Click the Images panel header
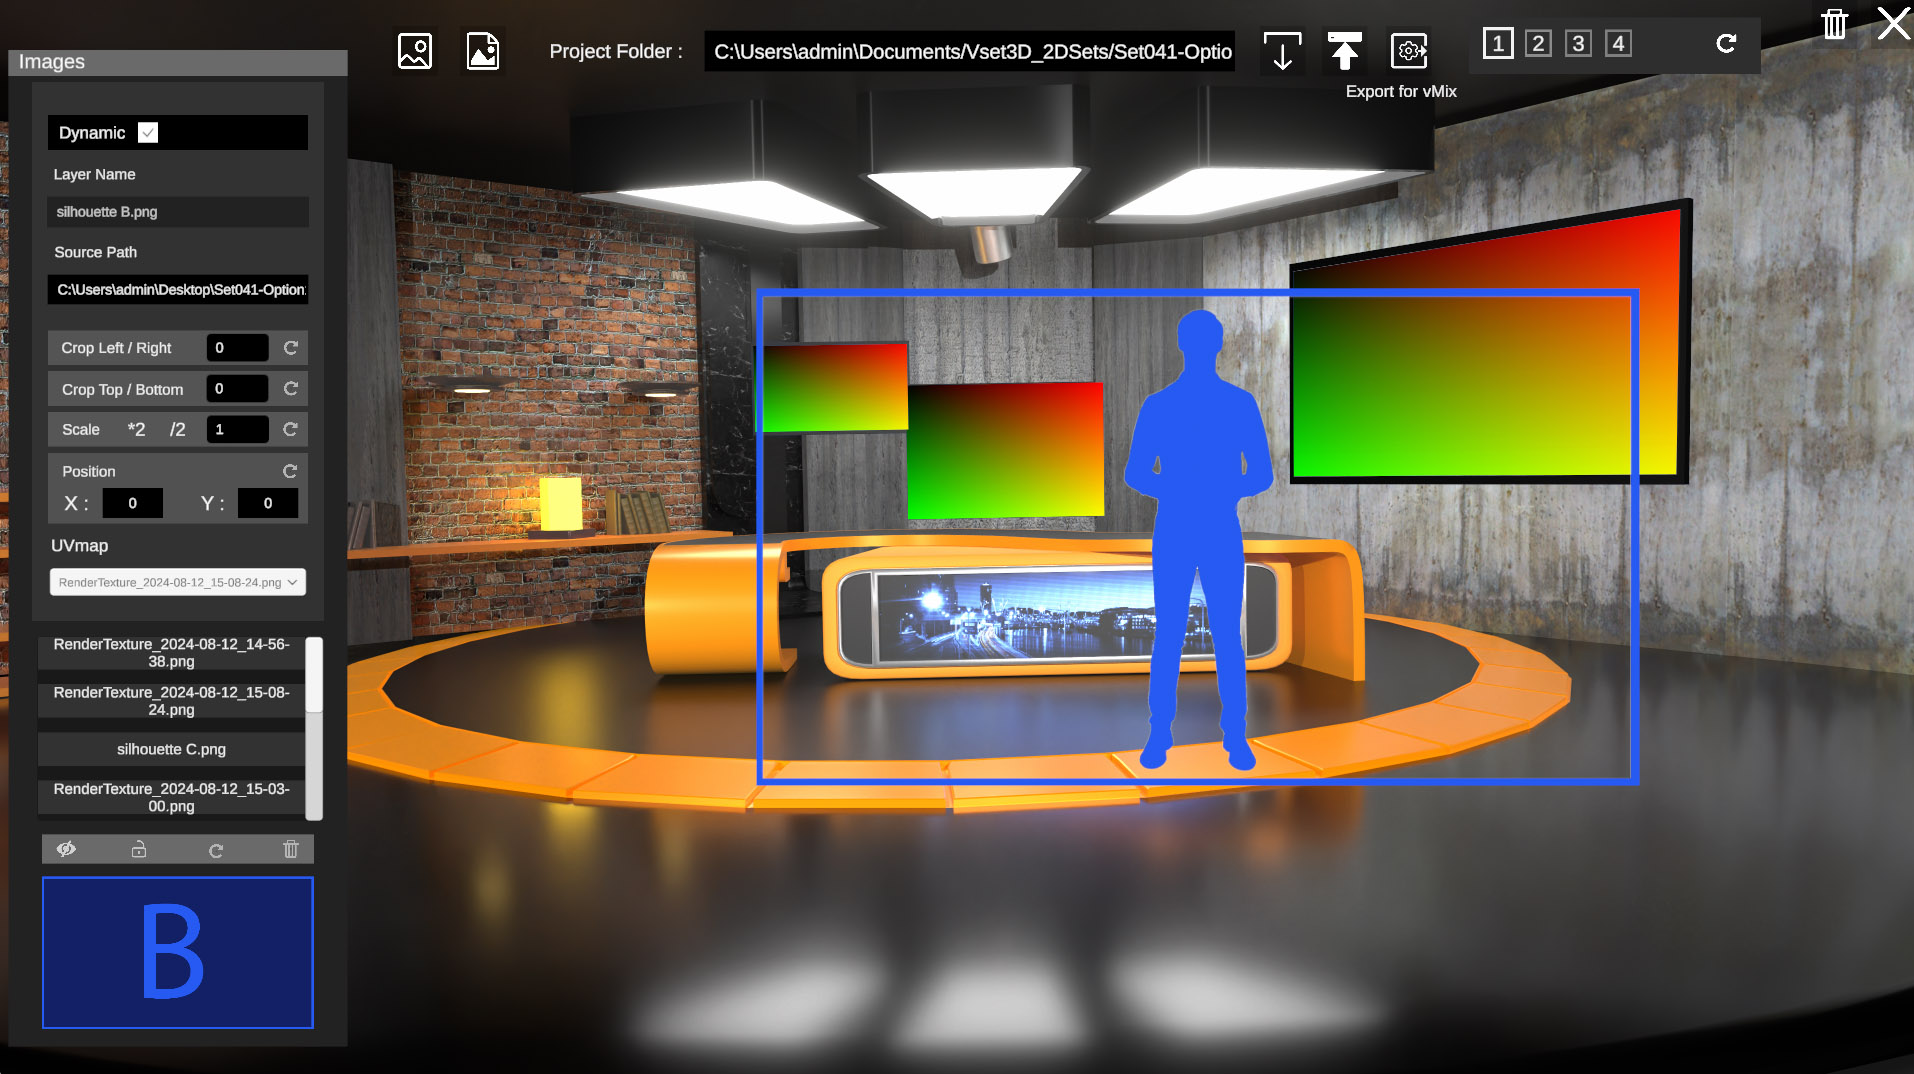 click(x=178, y=62)
